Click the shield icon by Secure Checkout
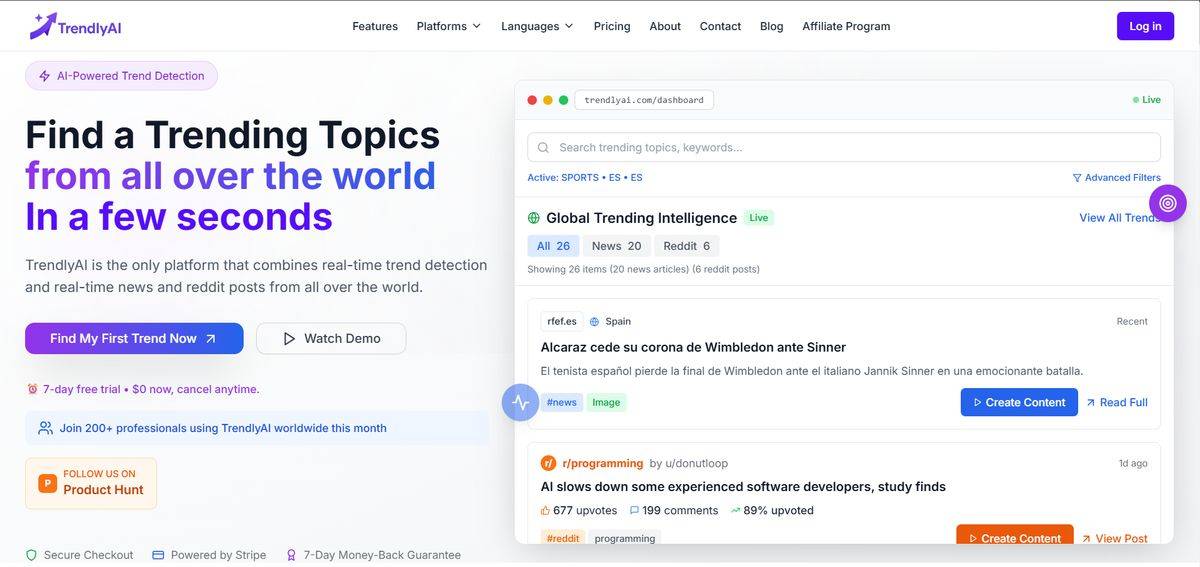The image size is (1200, 567). 31,555
